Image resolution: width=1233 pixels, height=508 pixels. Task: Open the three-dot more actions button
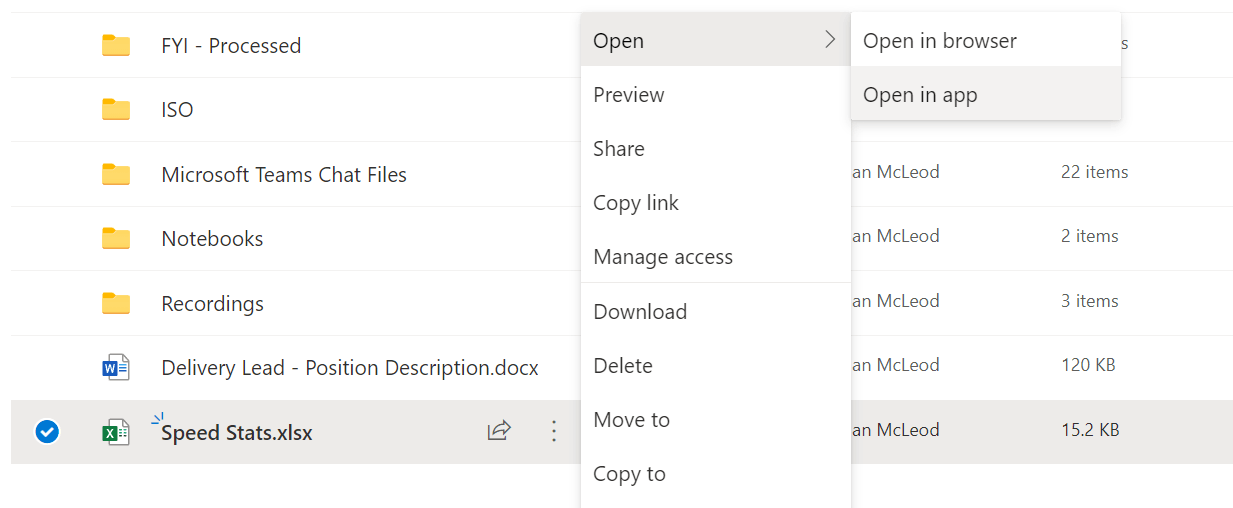point(554,431)
